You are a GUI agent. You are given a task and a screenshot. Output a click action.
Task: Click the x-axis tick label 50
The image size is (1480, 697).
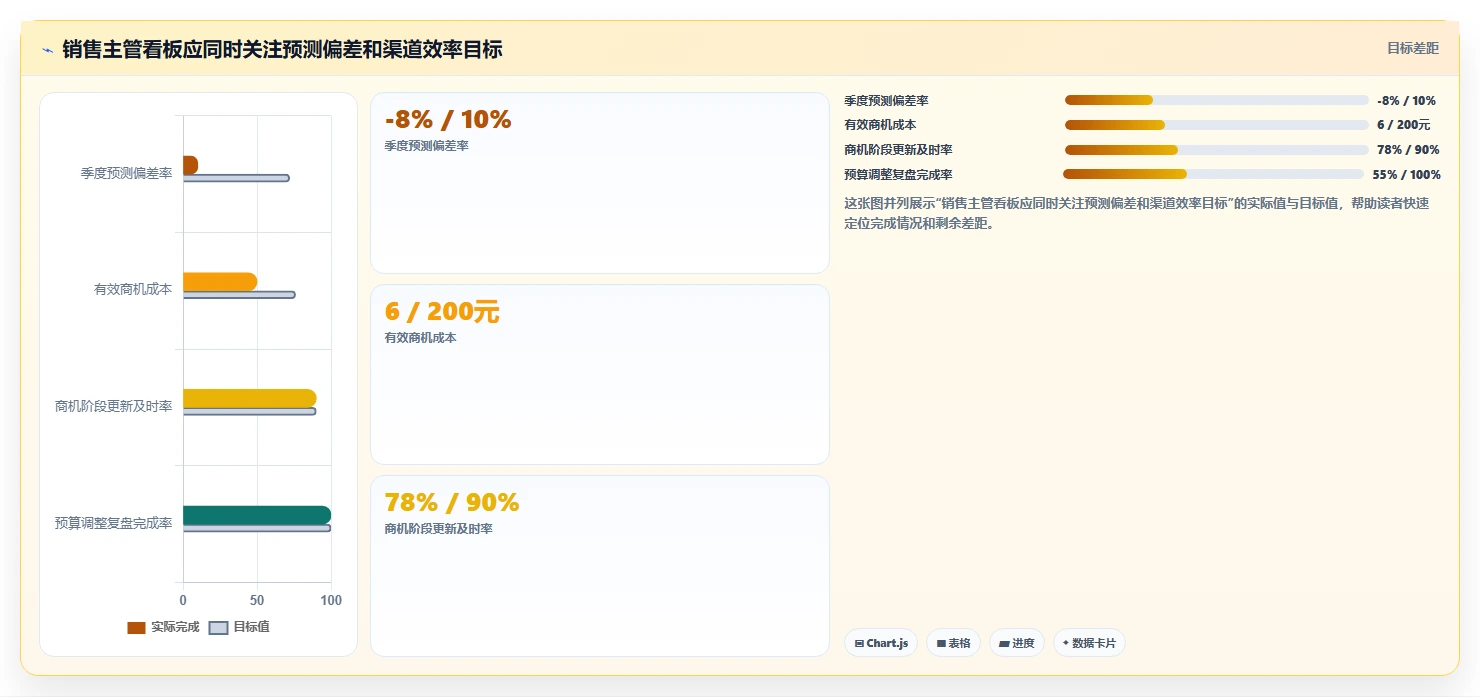pos(257,600)
